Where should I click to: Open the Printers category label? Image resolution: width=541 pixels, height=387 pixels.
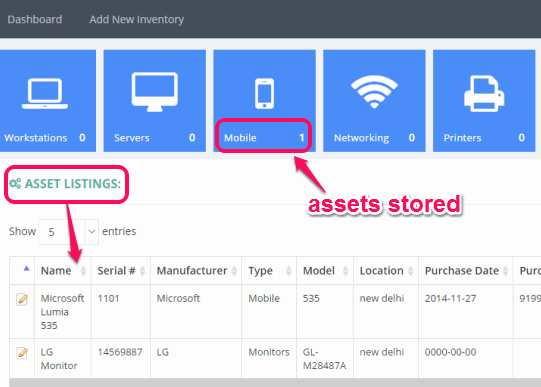tap(462, 138)
